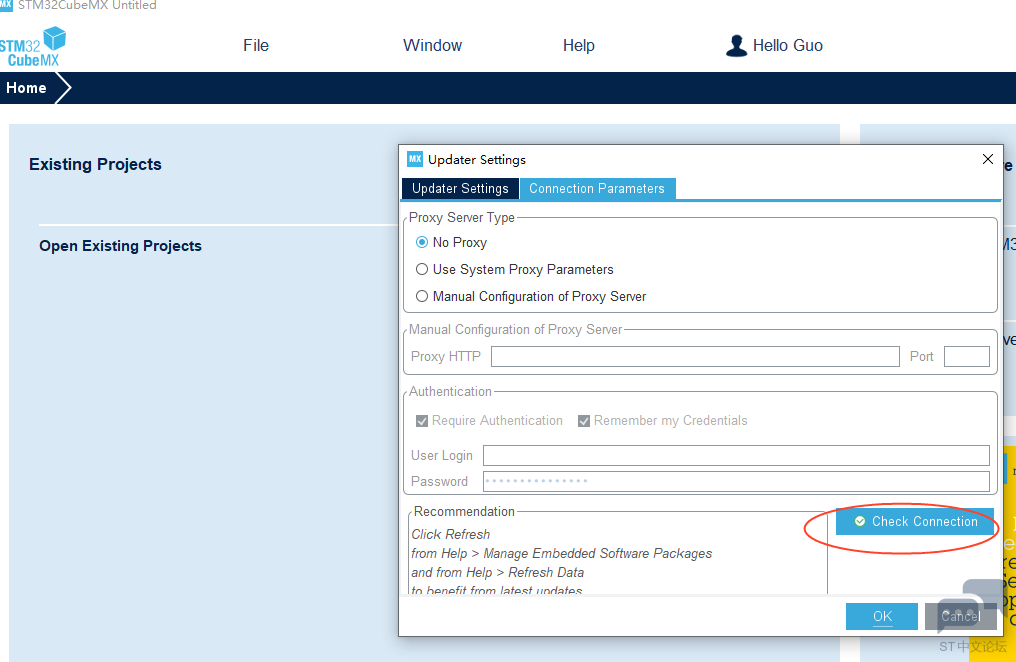Image resolution: width=1016 pixels, height=662 pixels.
Task: Switch to the Updater Settings tab
Action: coord(460,189)
